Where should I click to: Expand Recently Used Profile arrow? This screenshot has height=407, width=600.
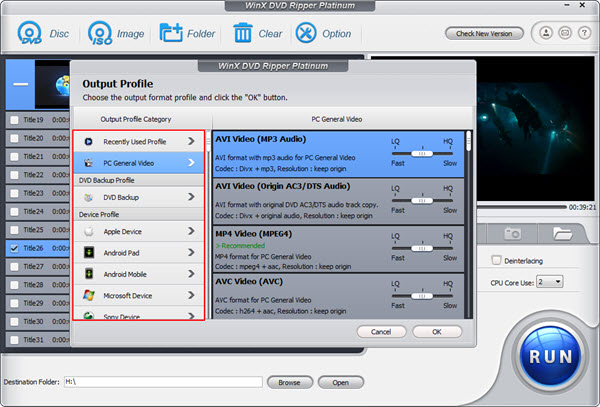point(191,141)
